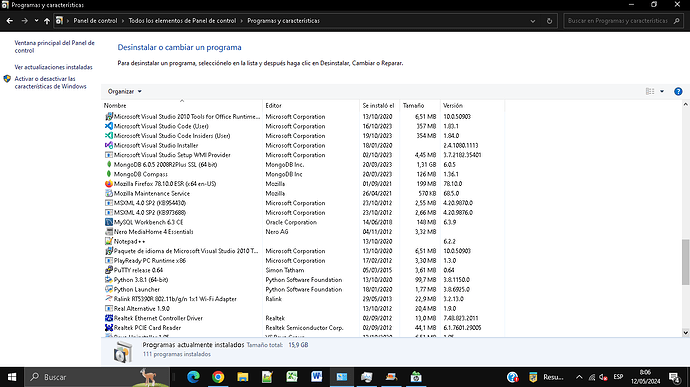Image resolution: width=690 pixels, height=387 pixels.
Task: Select the Python Launcher icon
Action: (109, 289)
